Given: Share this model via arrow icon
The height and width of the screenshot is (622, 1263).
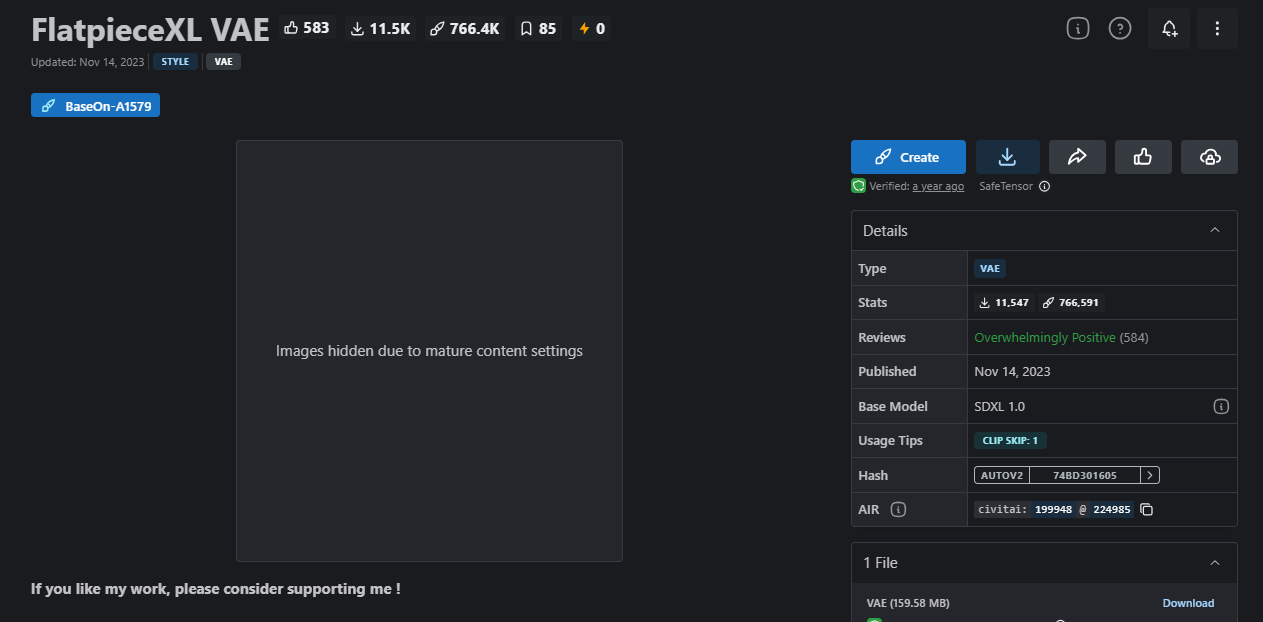Looking at the screenshot, I should (1077, 157).
